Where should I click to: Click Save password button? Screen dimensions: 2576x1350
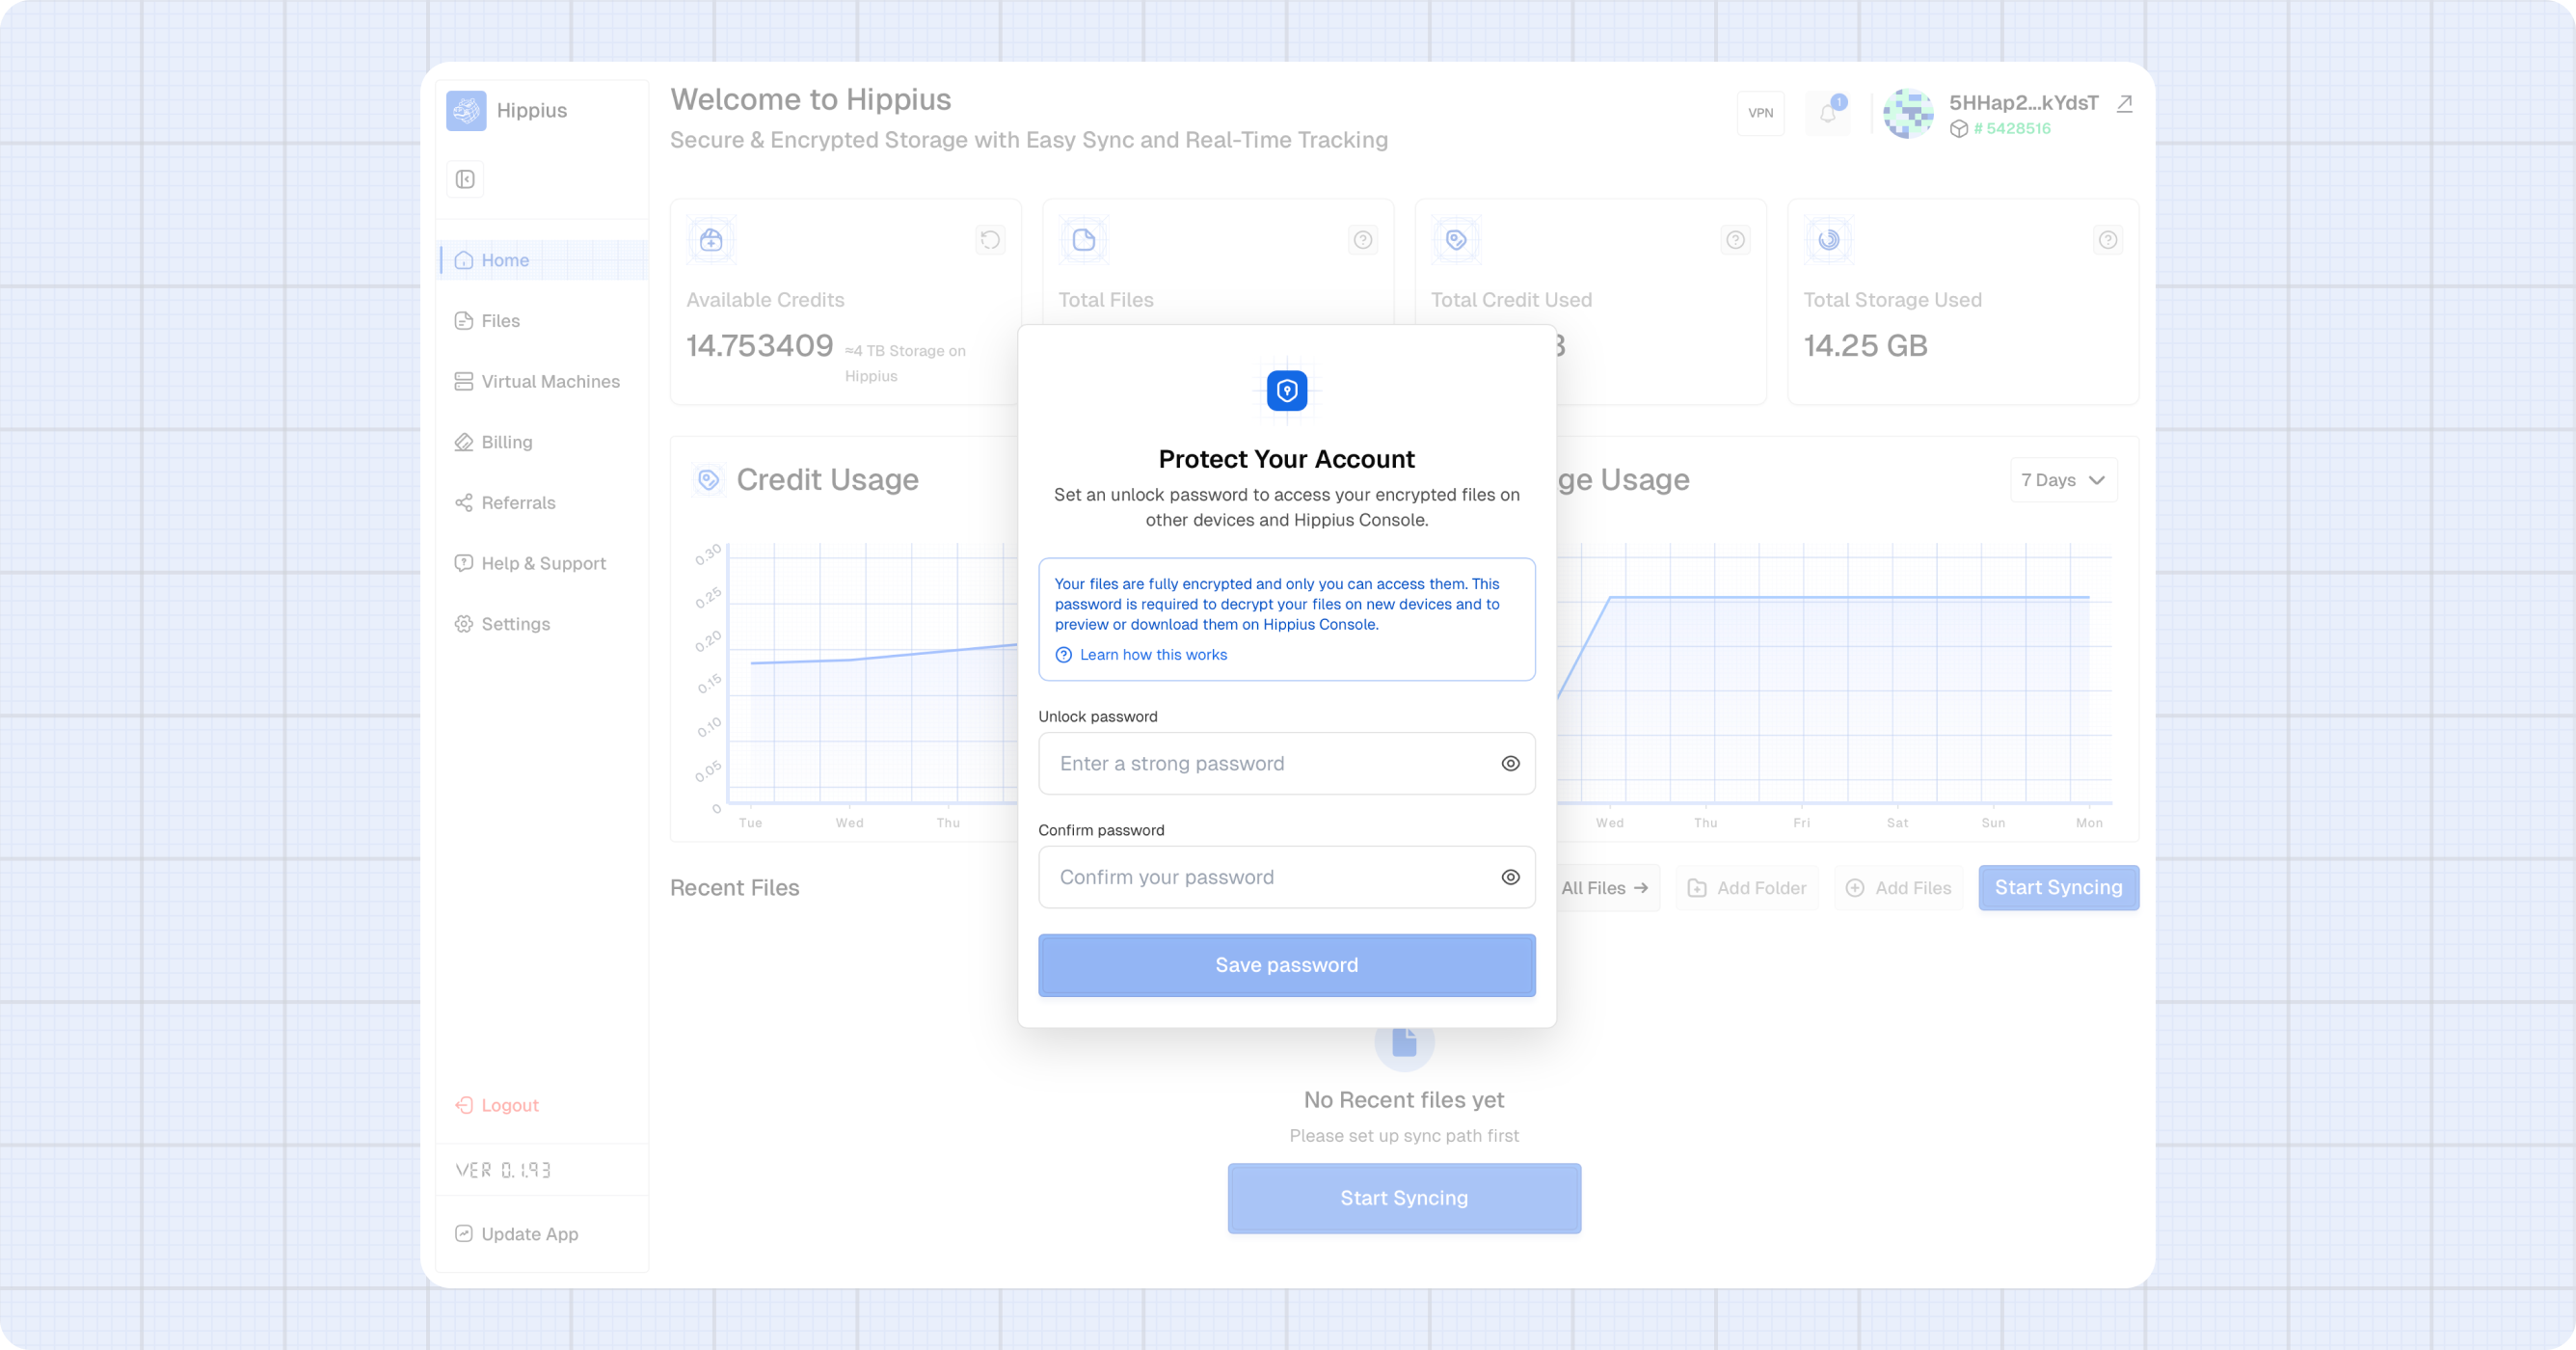1286,965
